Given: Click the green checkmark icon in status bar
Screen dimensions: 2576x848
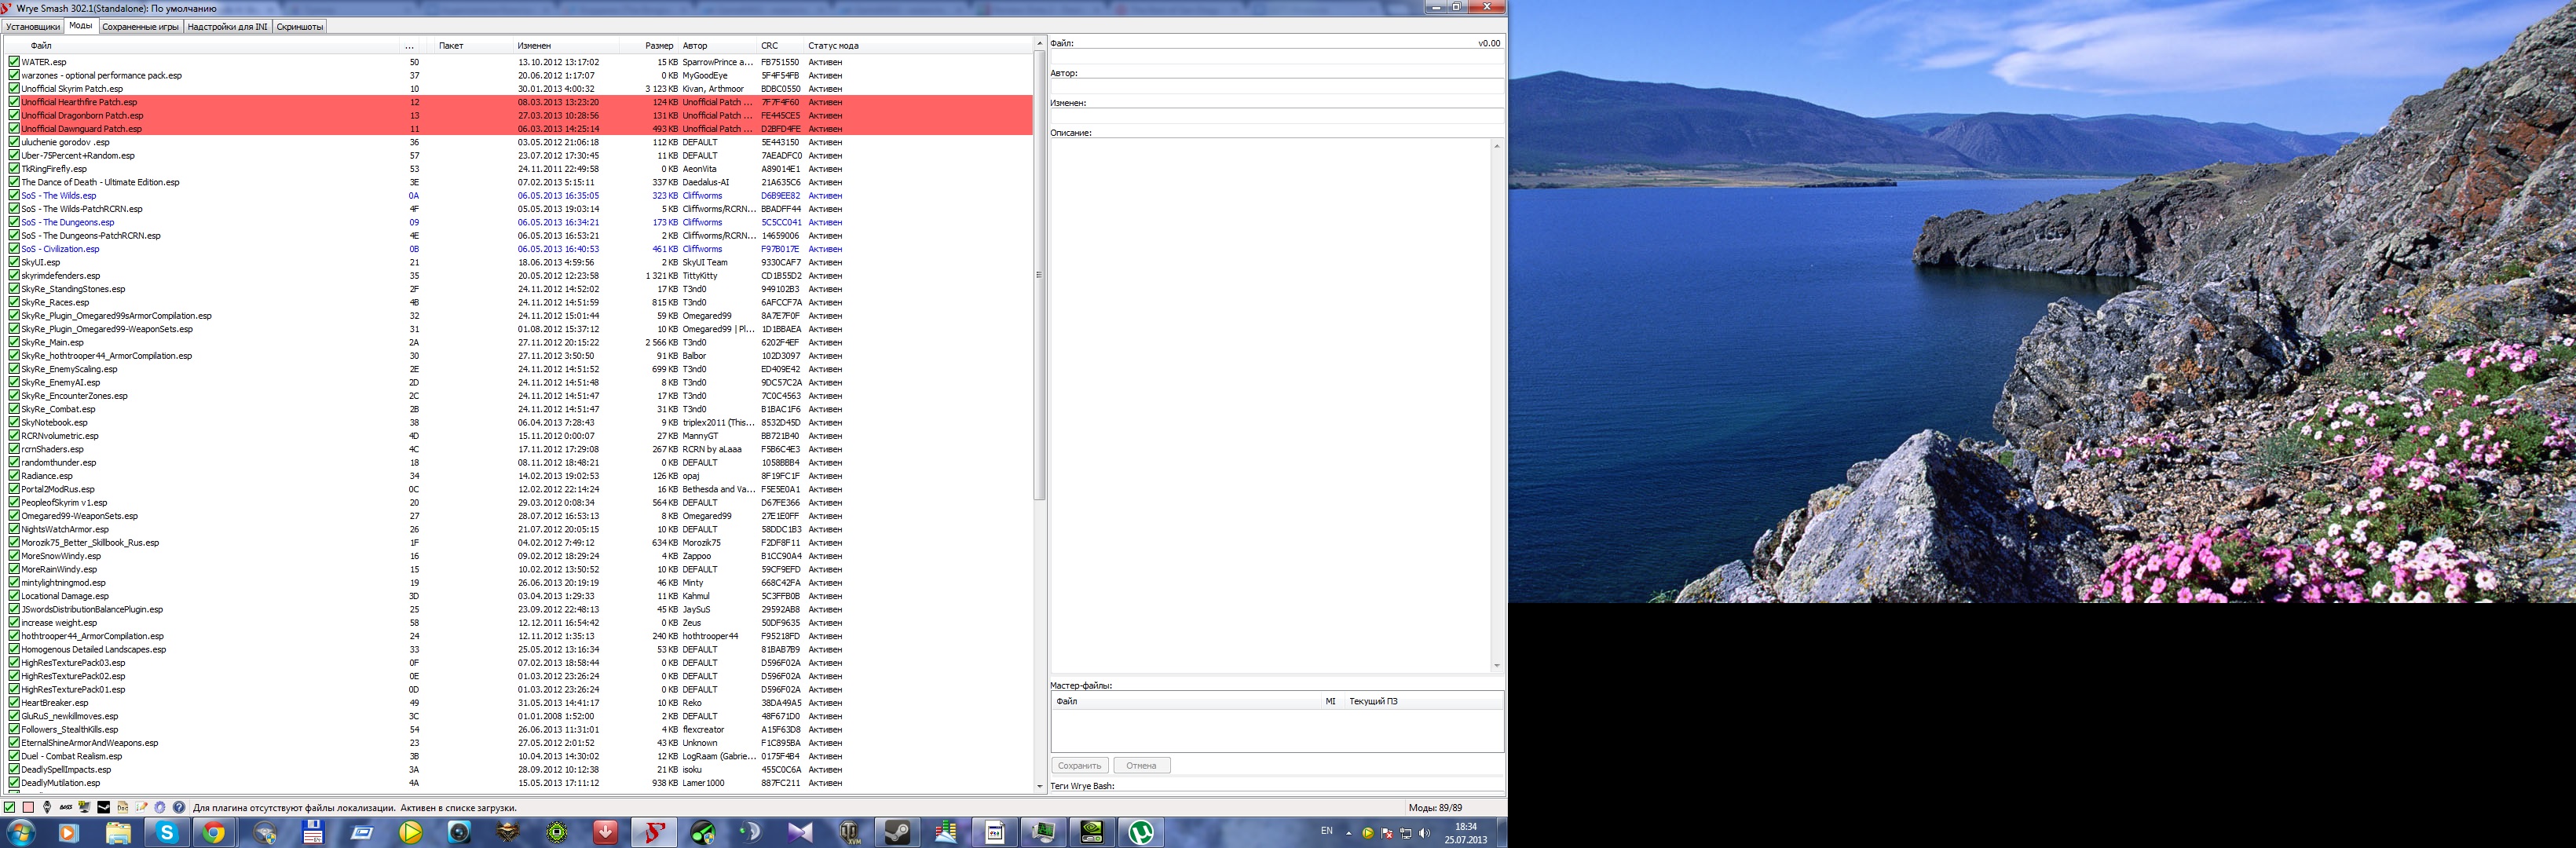Looking at the screenshot, I should tap(10, 807).
